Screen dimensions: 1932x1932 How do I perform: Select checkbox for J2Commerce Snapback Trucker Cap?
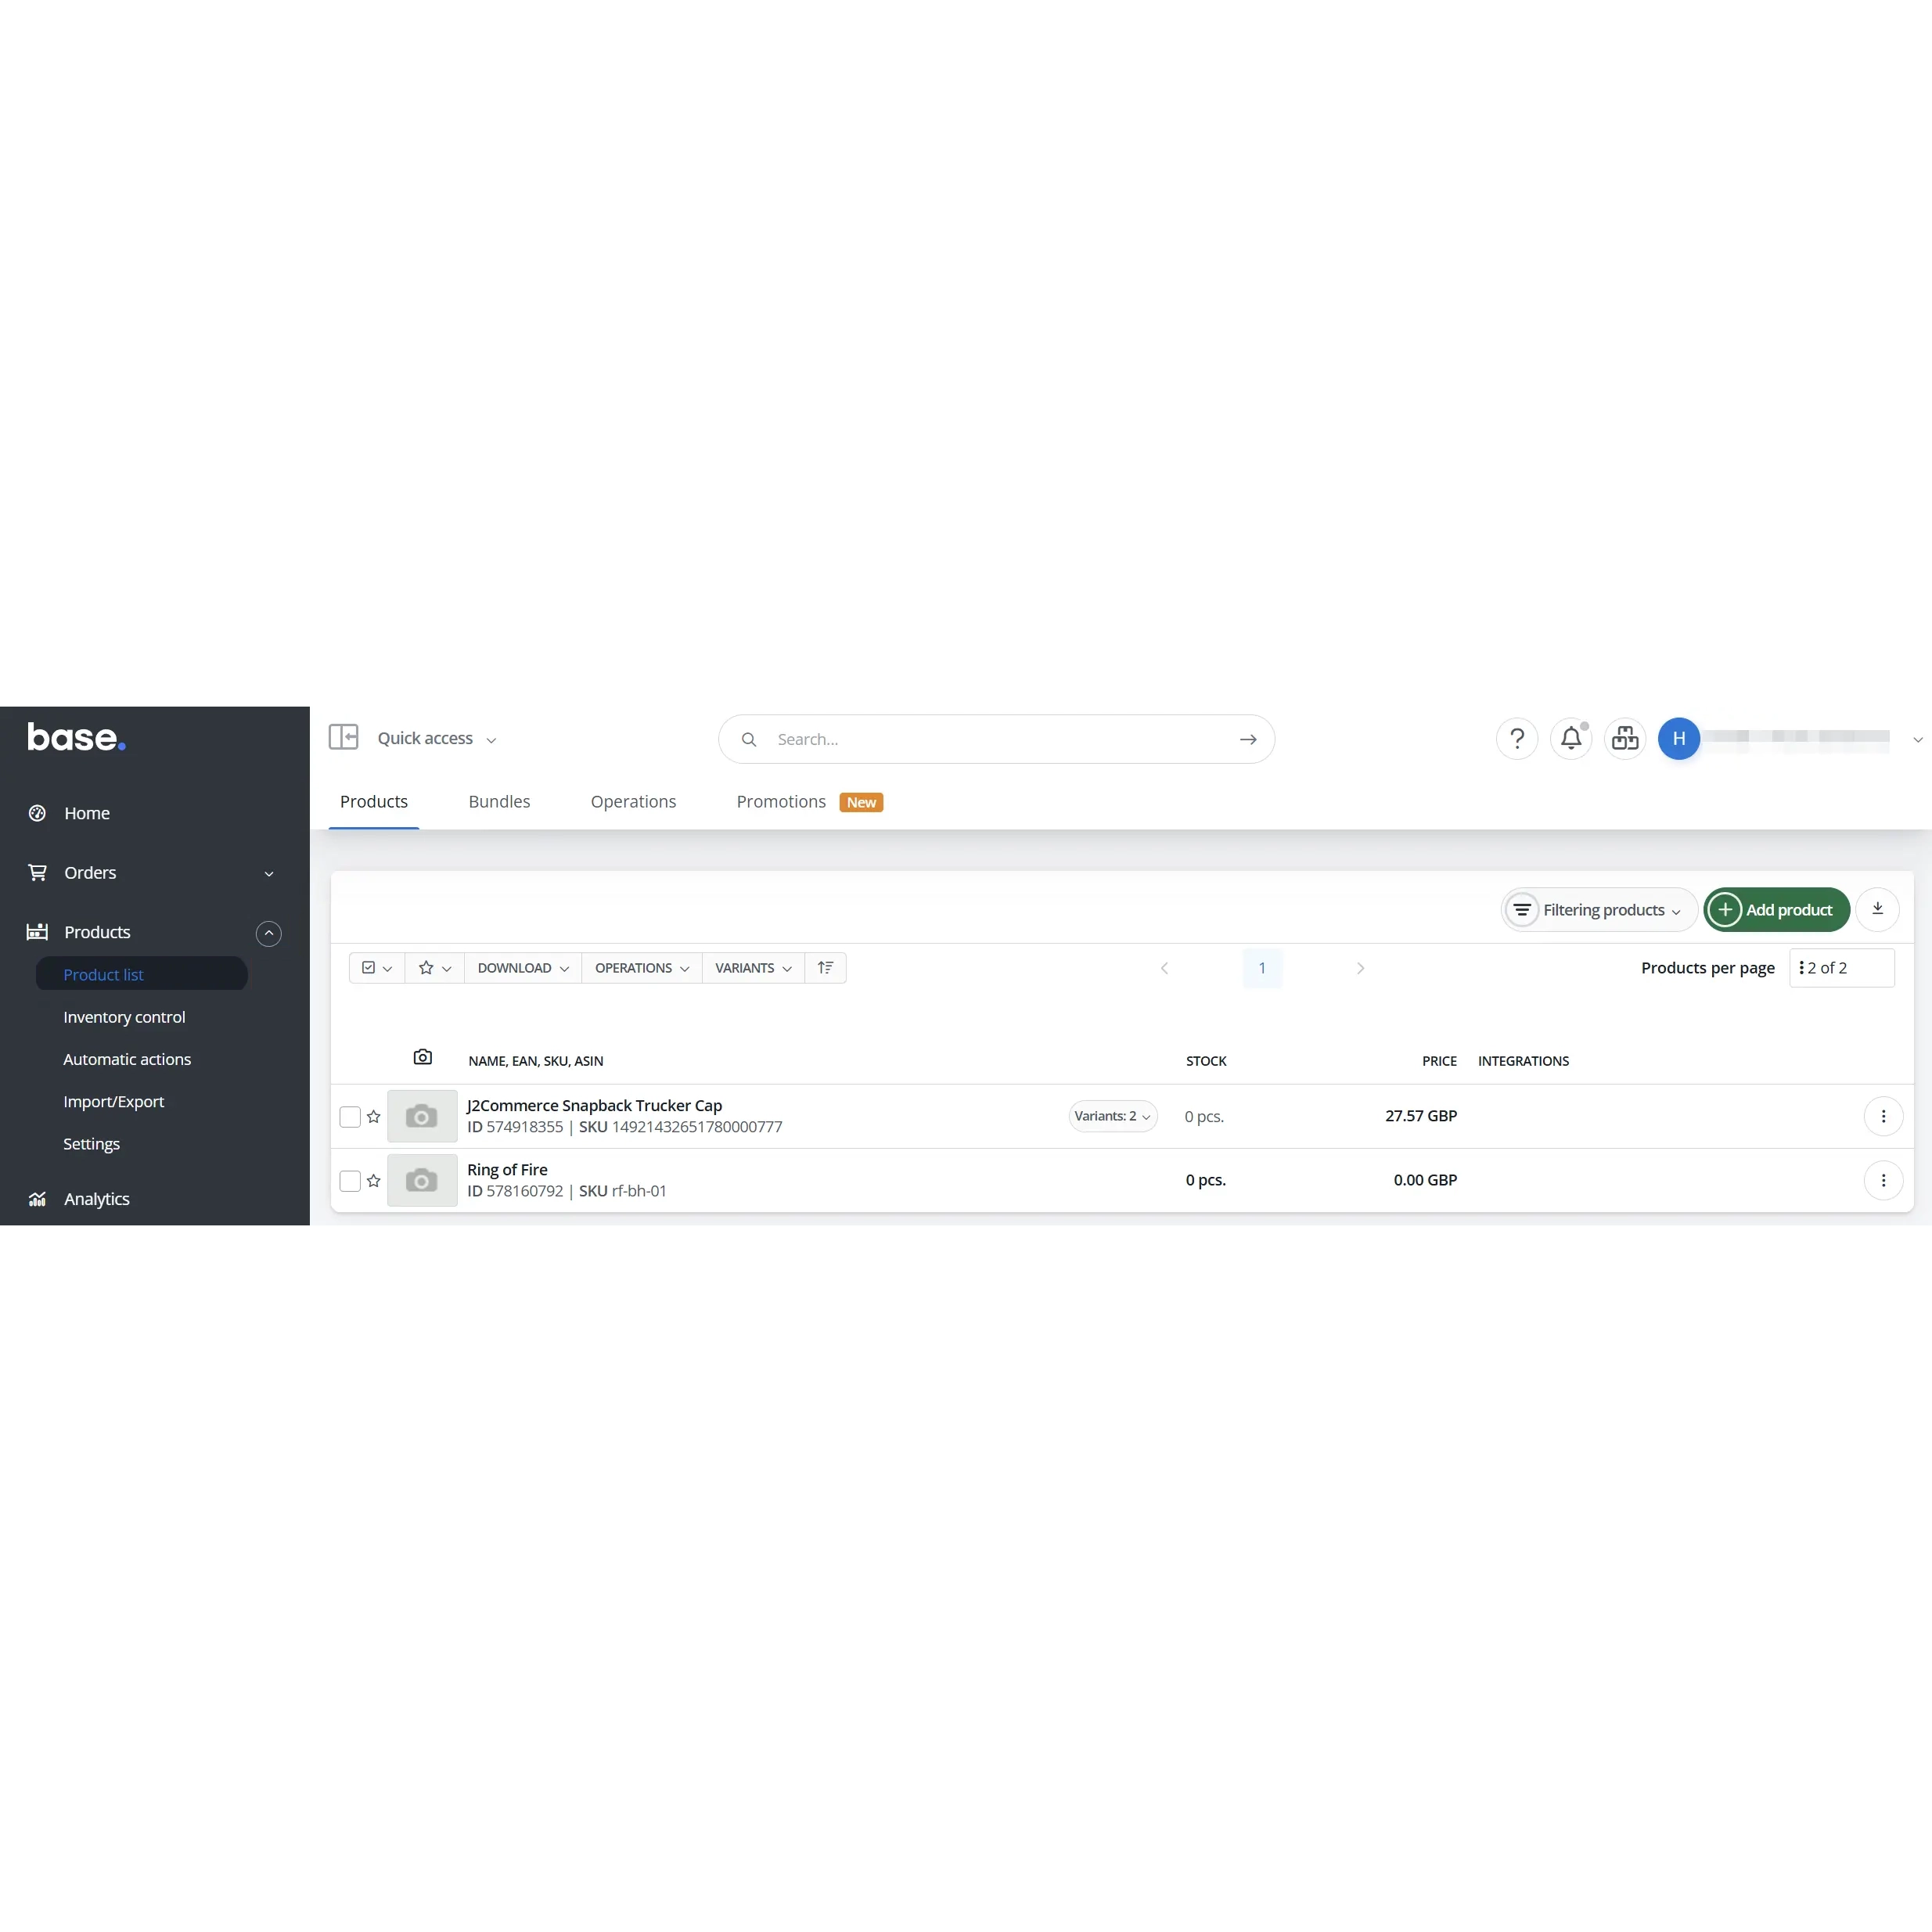tap(350, 1116)
